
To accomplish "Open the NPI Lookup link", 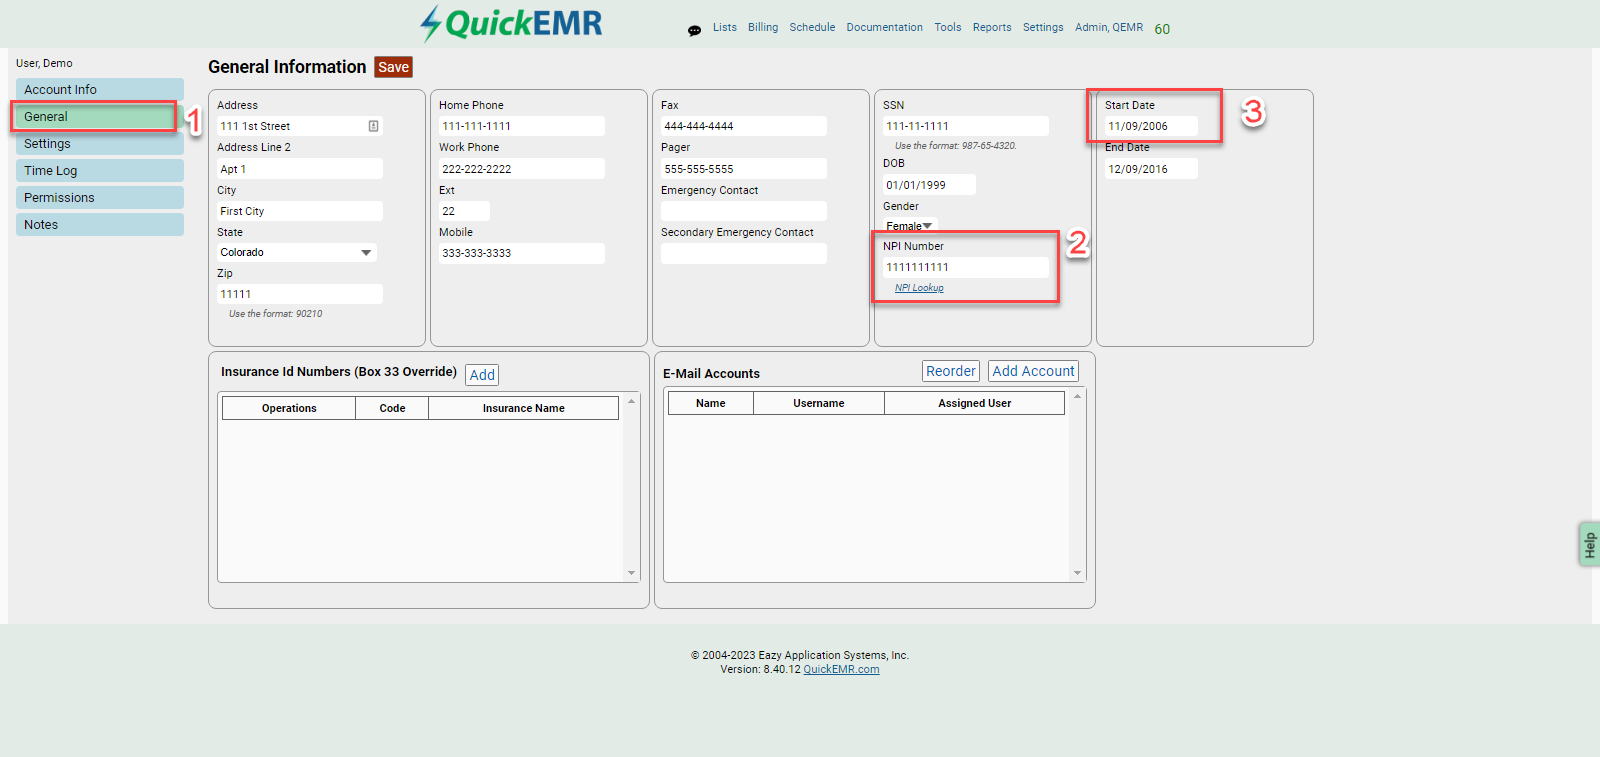I will point(919,288).
